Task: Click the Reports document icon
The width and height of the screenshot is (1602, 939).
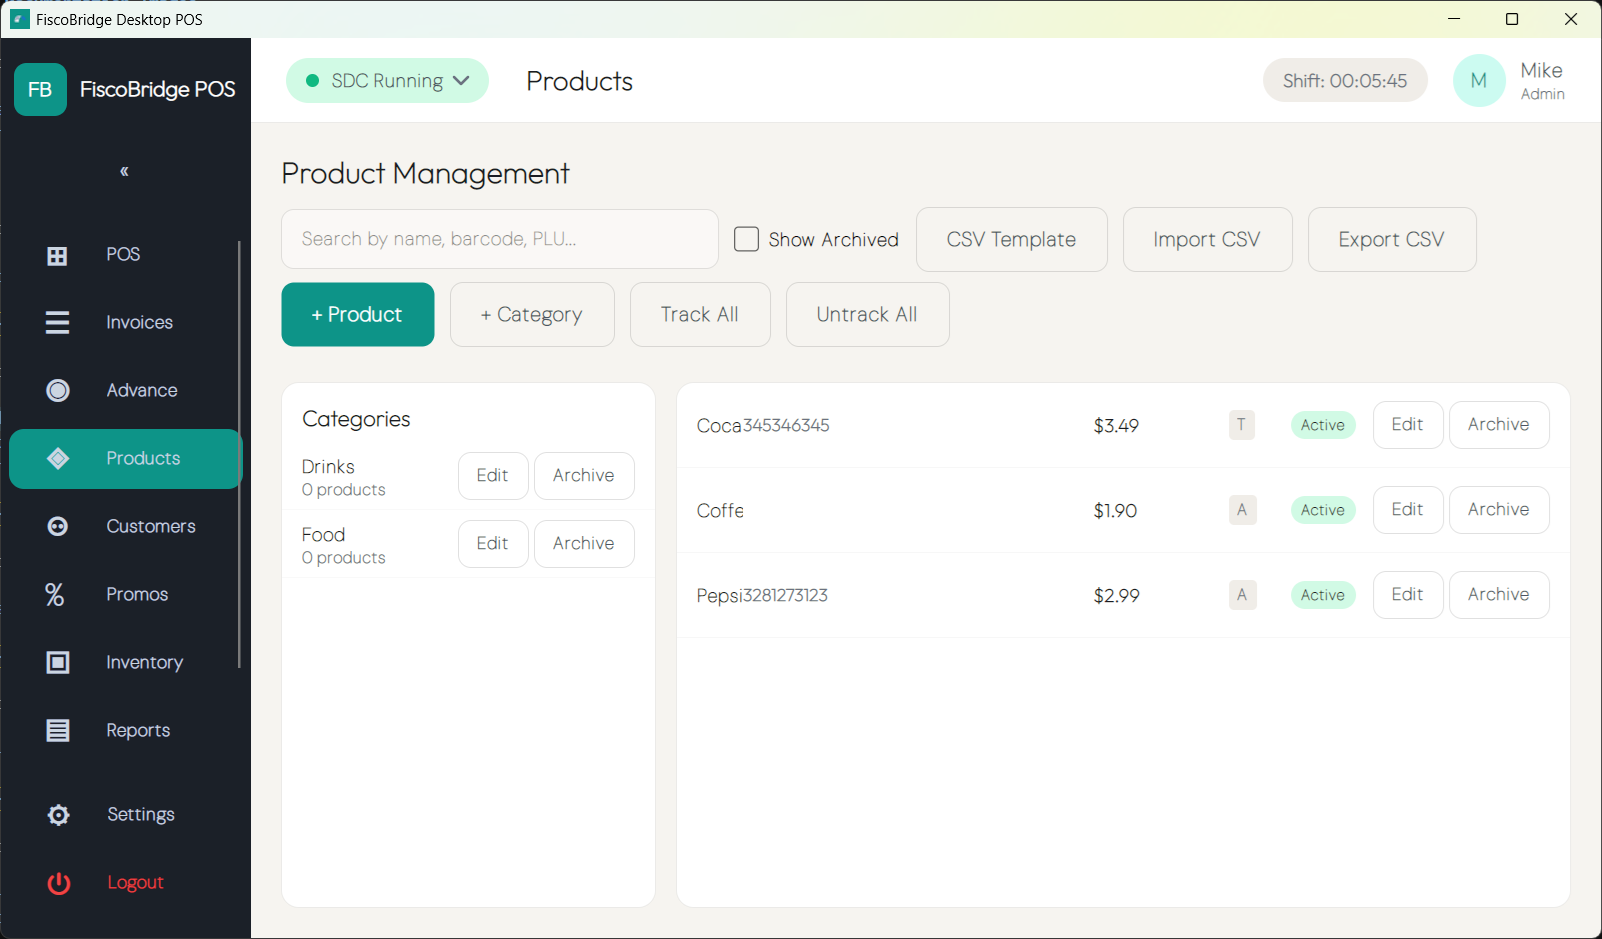Action: [x=58, y=730]
